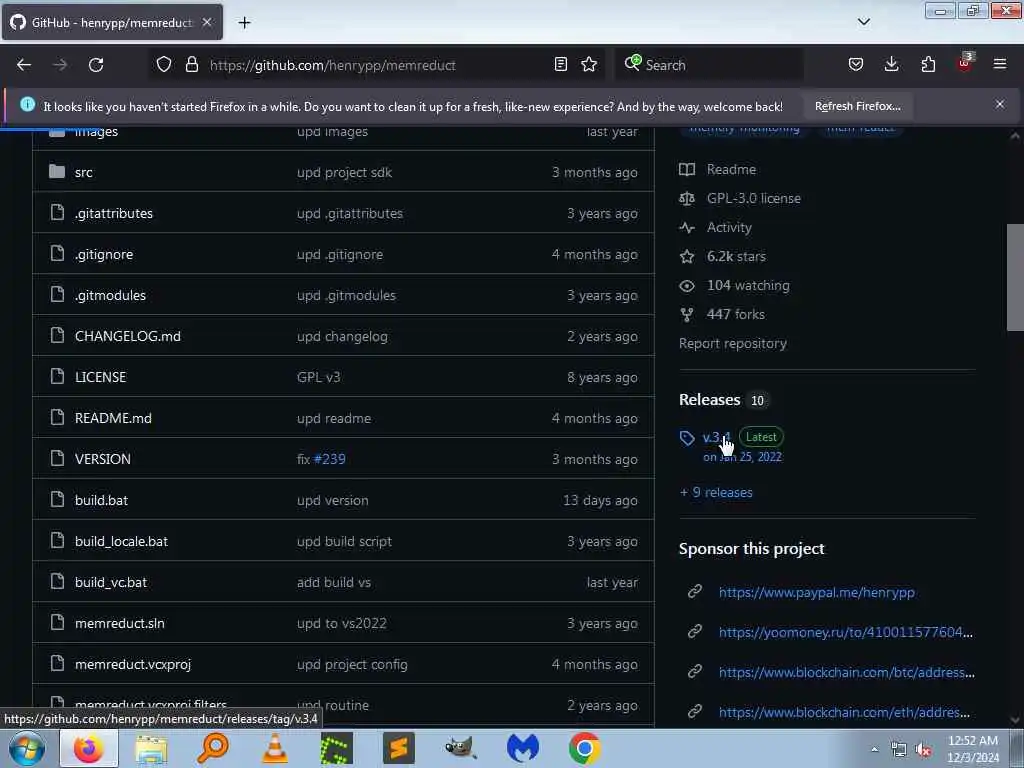
Task: View the 6.2k stars link
Action: [x=736, y=256]
